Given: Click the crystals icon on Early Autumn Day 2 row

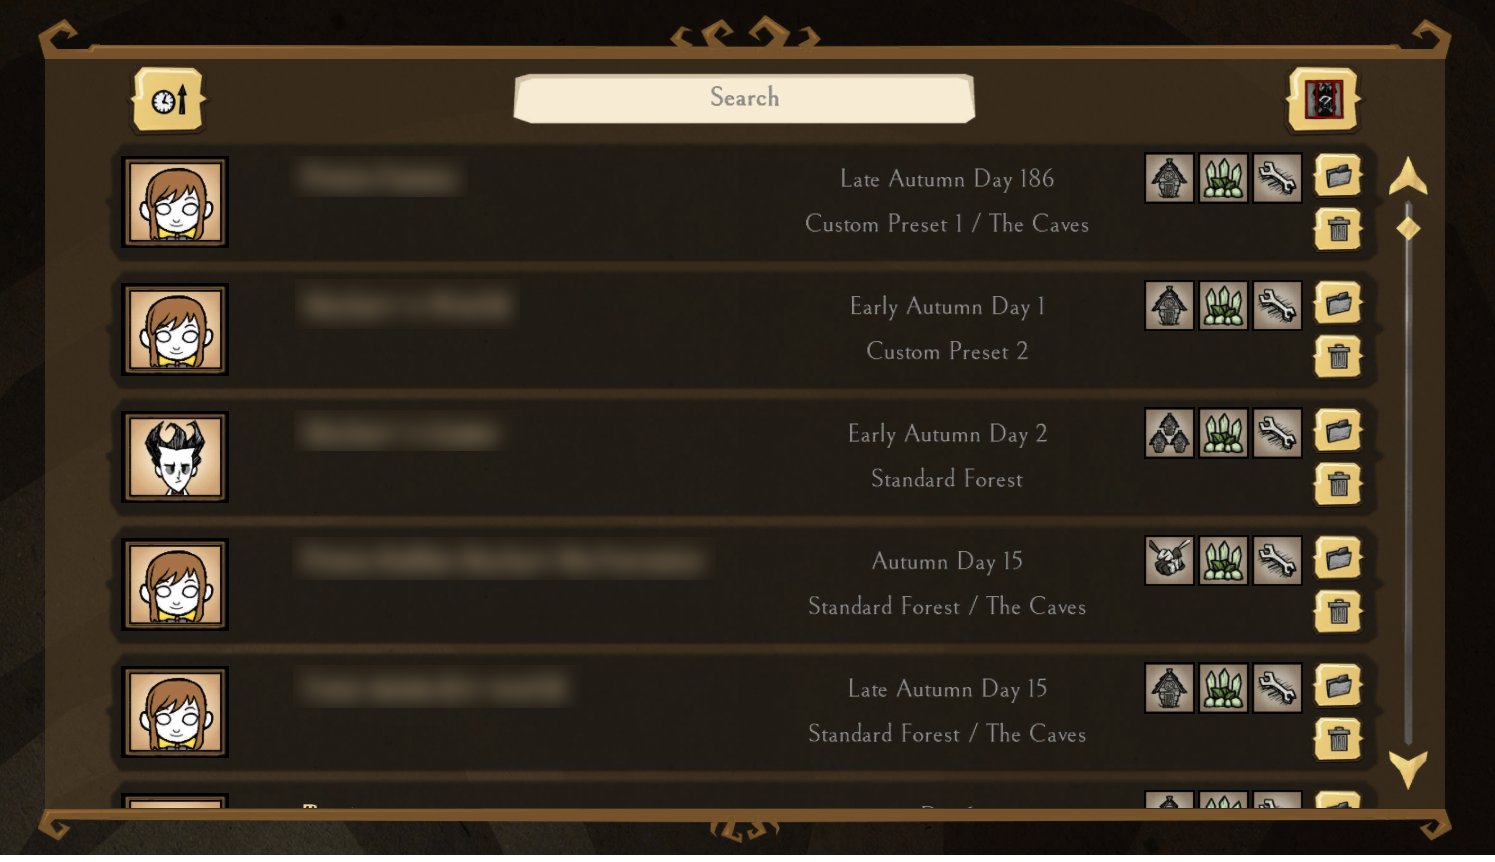Looking at the screenshot, I should pos(1223,433).
